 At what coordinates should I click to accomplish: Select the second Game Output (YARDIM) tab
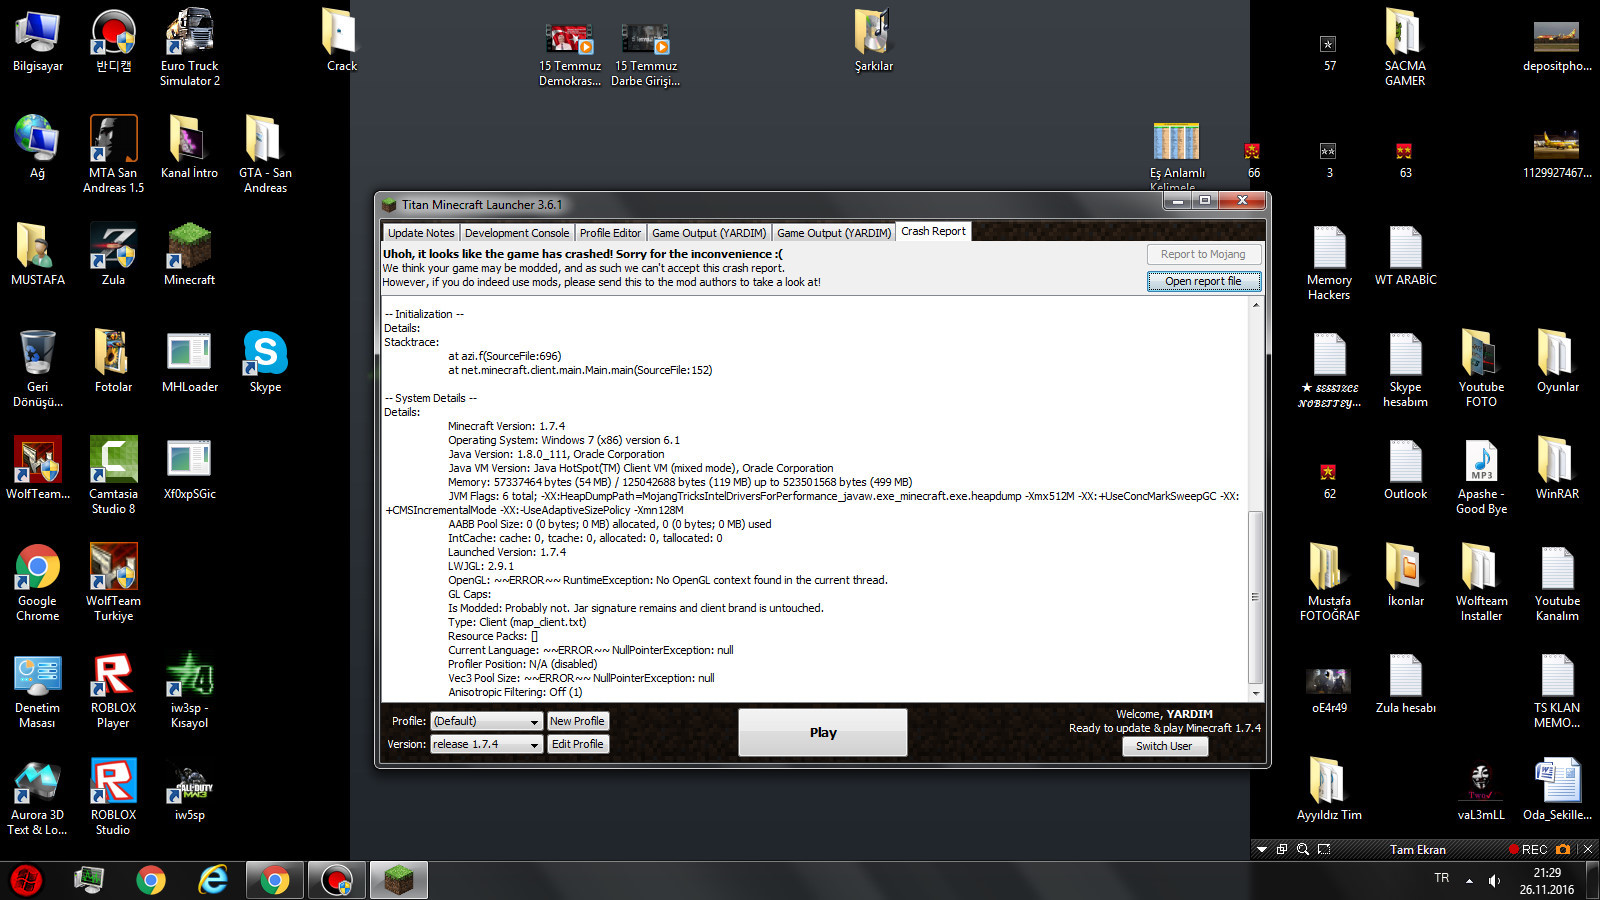click(834, 233)
